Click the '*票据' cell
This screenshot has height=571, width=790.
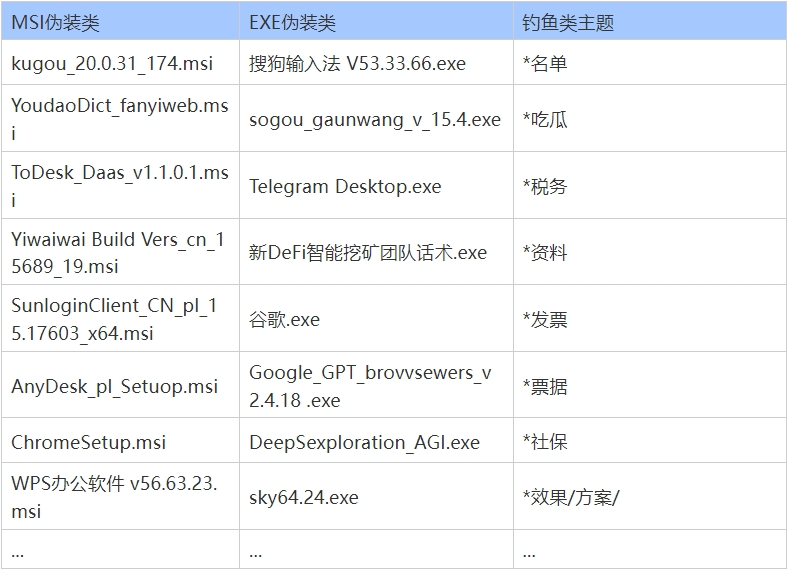pos(650,385)
